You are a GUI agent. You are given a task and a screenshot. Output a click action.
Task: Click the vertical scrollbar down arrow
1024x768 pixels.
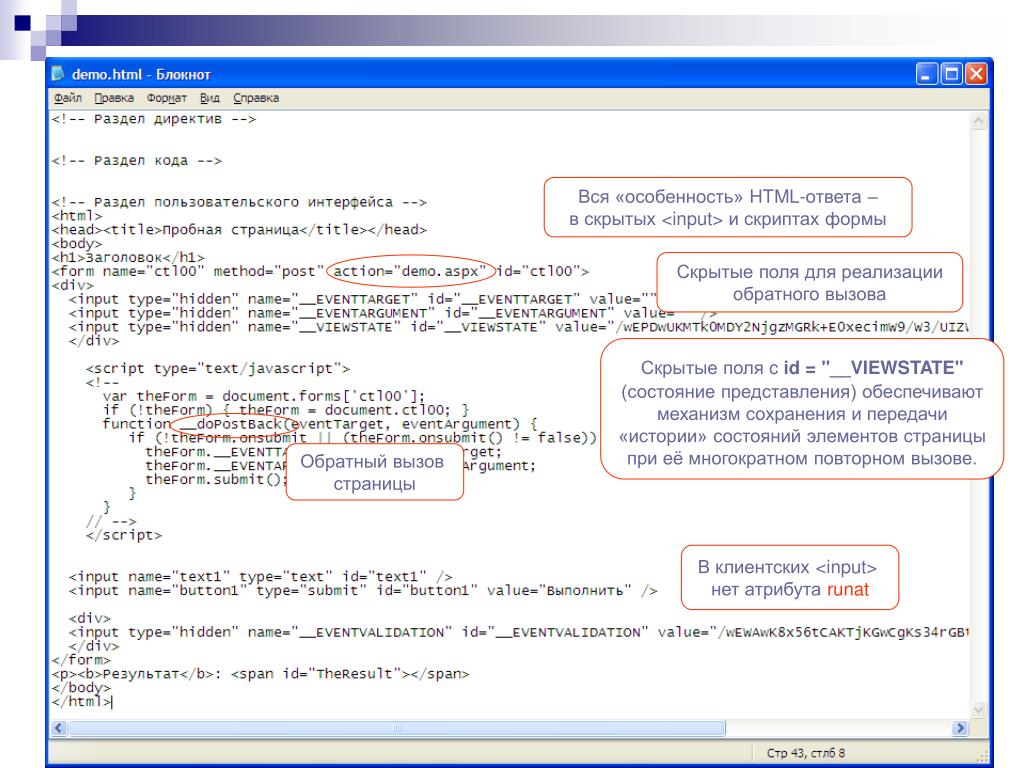coord(978,710)
